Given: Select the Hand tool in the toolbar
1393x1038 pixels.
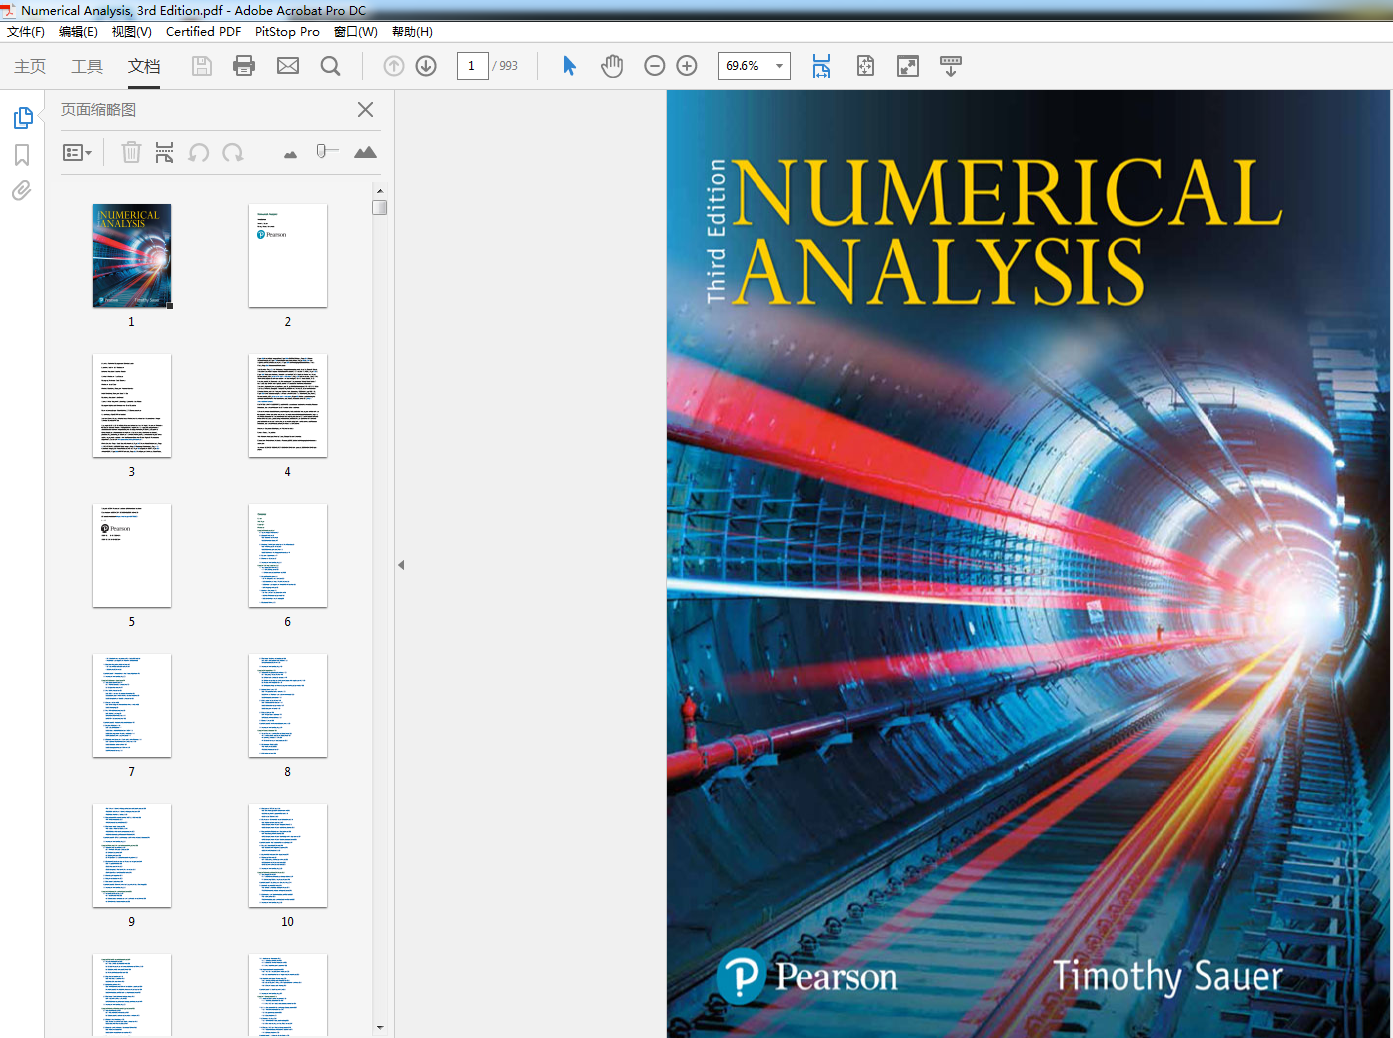Looking at the screenshot, I should pos(612,66).
